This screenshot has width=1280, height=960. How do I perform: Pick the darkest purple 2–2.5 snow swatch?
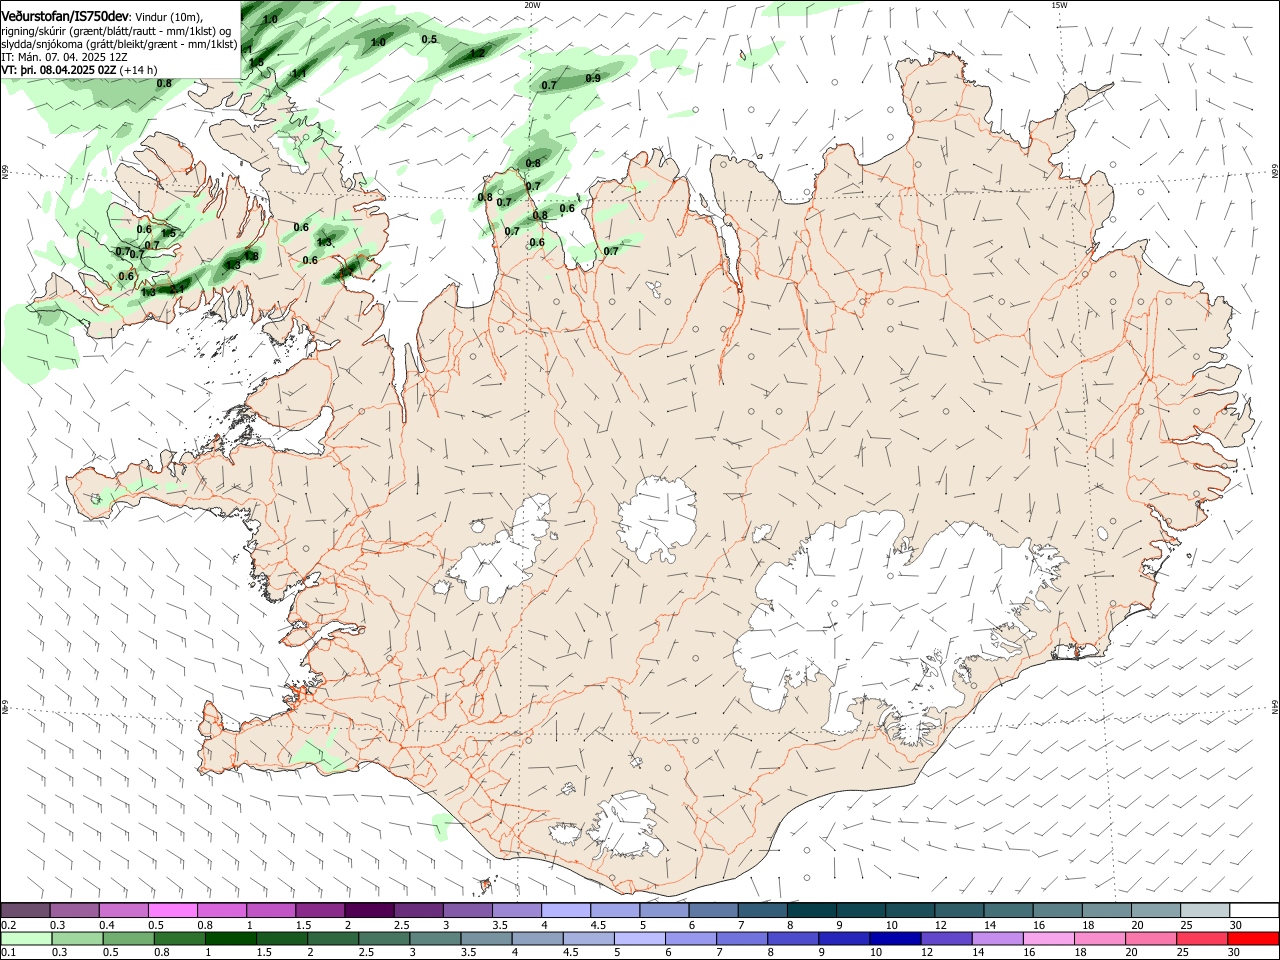368,910
